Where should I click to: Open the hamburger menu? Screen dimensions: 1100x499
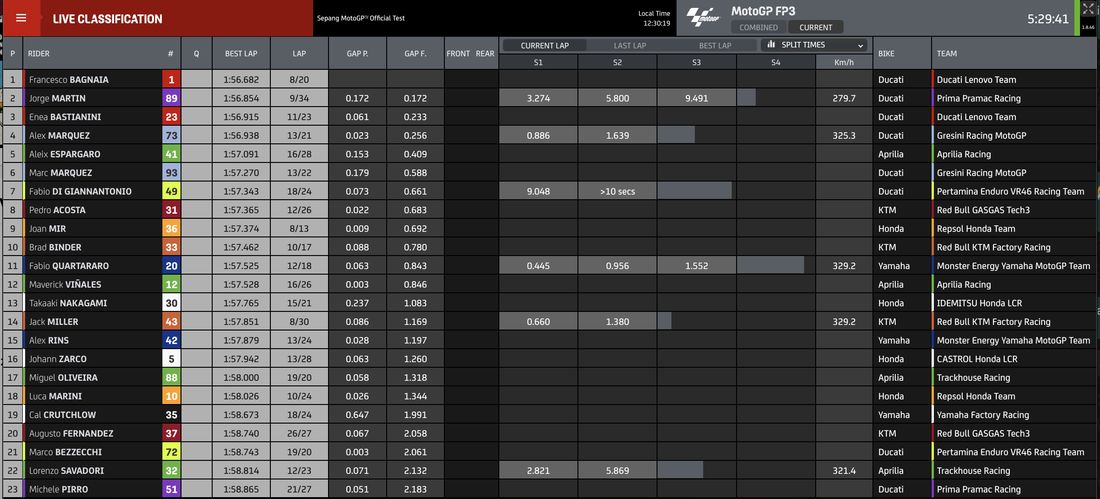click(x=21, y=18)
